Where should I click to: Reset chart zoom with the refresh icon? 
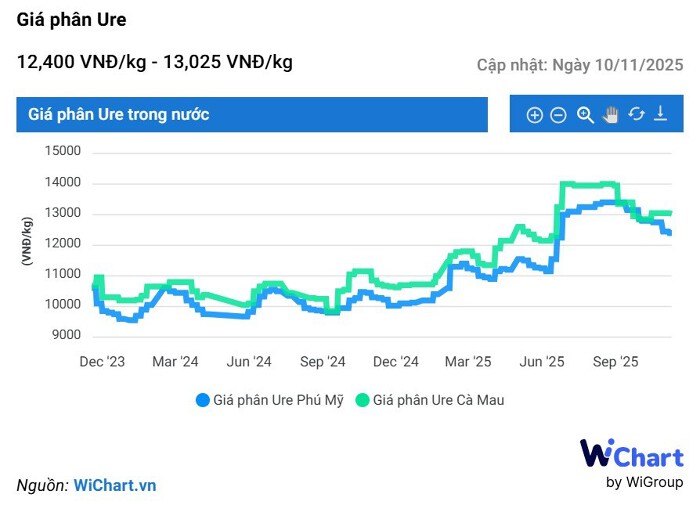tap(636, 115)
